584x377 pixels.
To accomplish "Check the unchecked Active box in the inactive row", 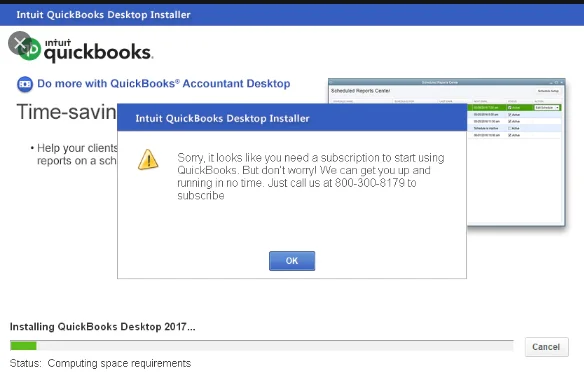I will (510, 128).
